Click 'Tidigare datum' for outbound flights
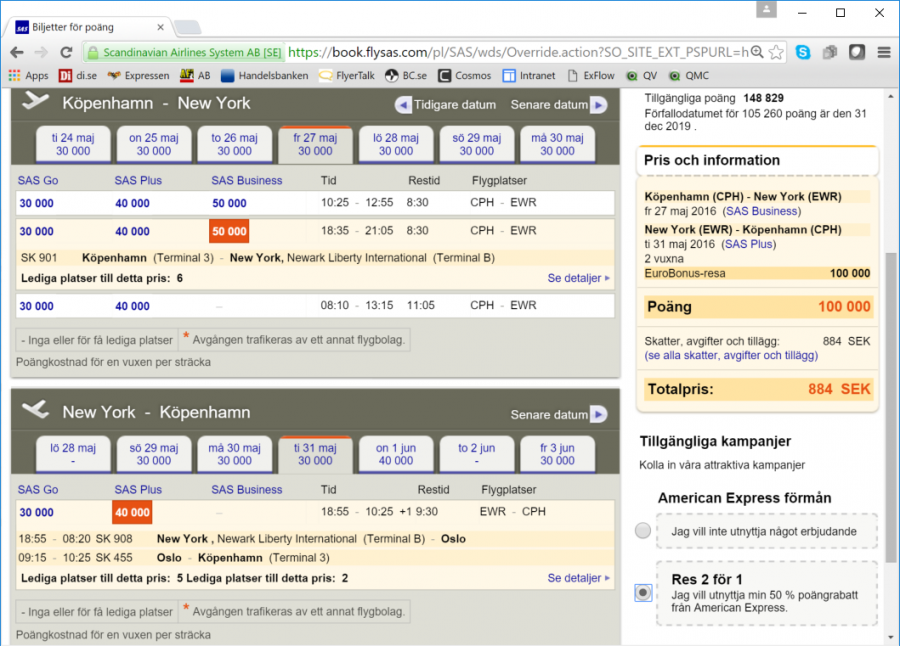Viewport: 900px width, 646px height. [x=446, y=105]
